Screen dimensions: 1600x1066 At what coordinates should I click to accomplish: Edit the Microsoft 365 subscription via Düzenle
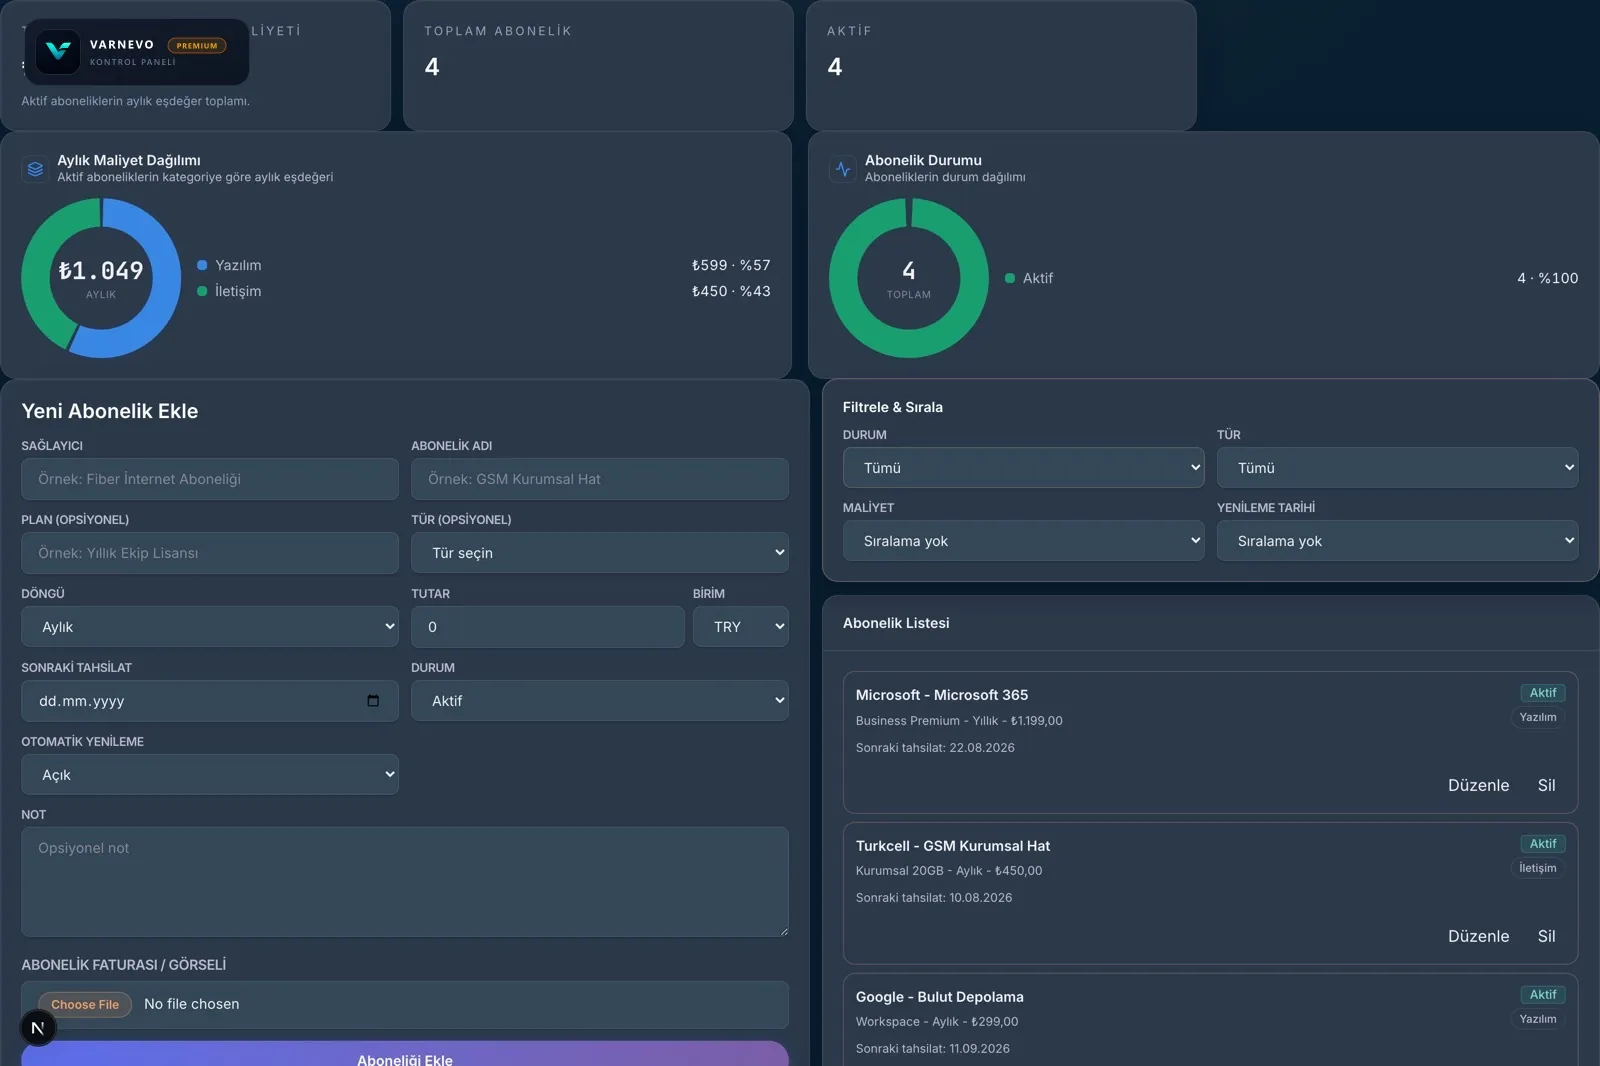click(x=1478, y=786)
